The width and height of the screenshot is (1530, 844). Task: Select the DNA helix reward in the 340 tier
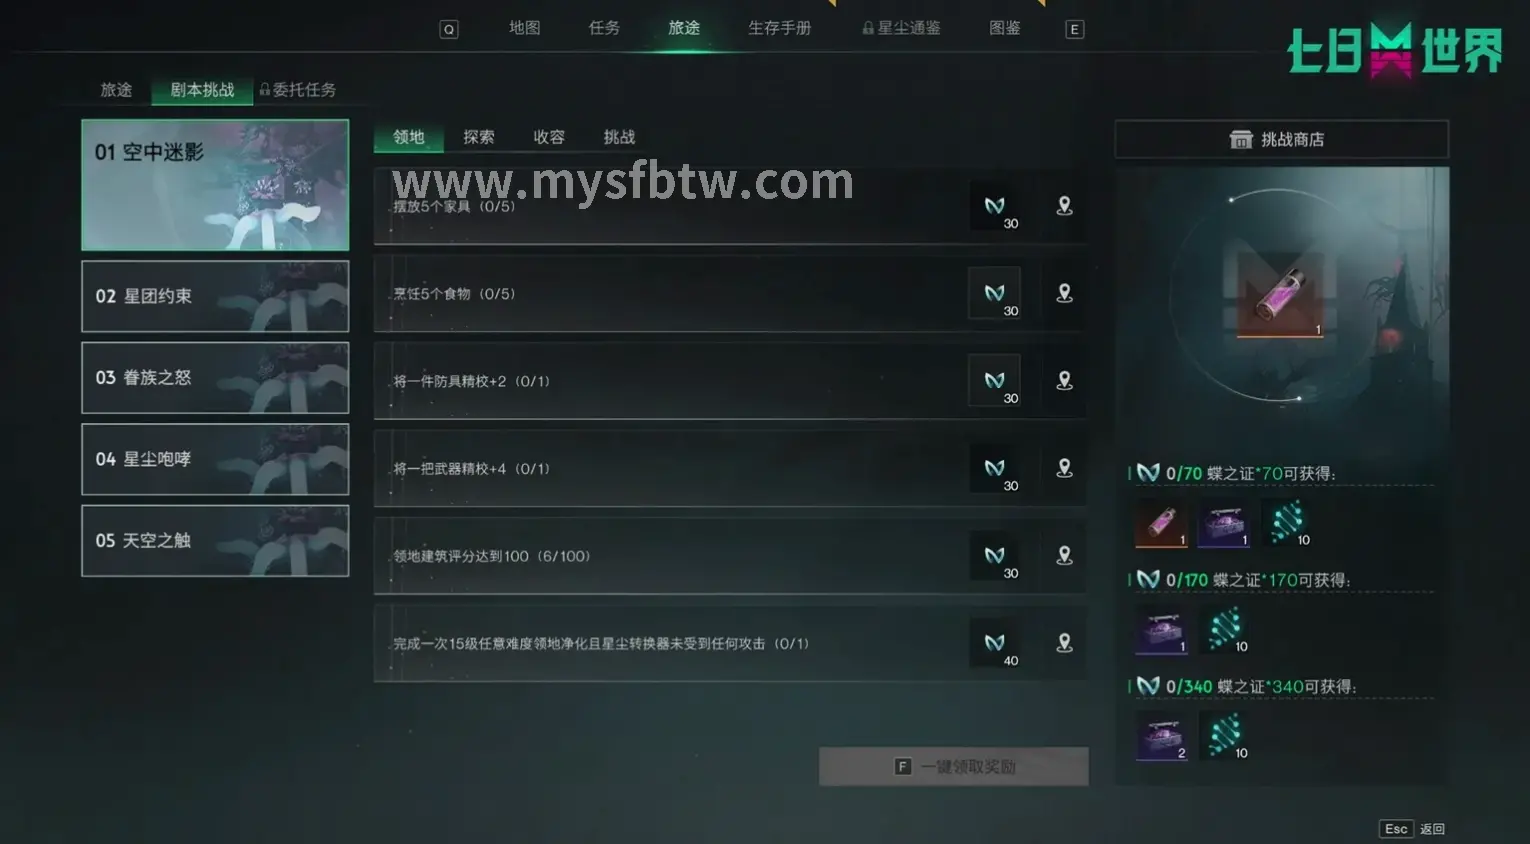tap(1224, 736)
